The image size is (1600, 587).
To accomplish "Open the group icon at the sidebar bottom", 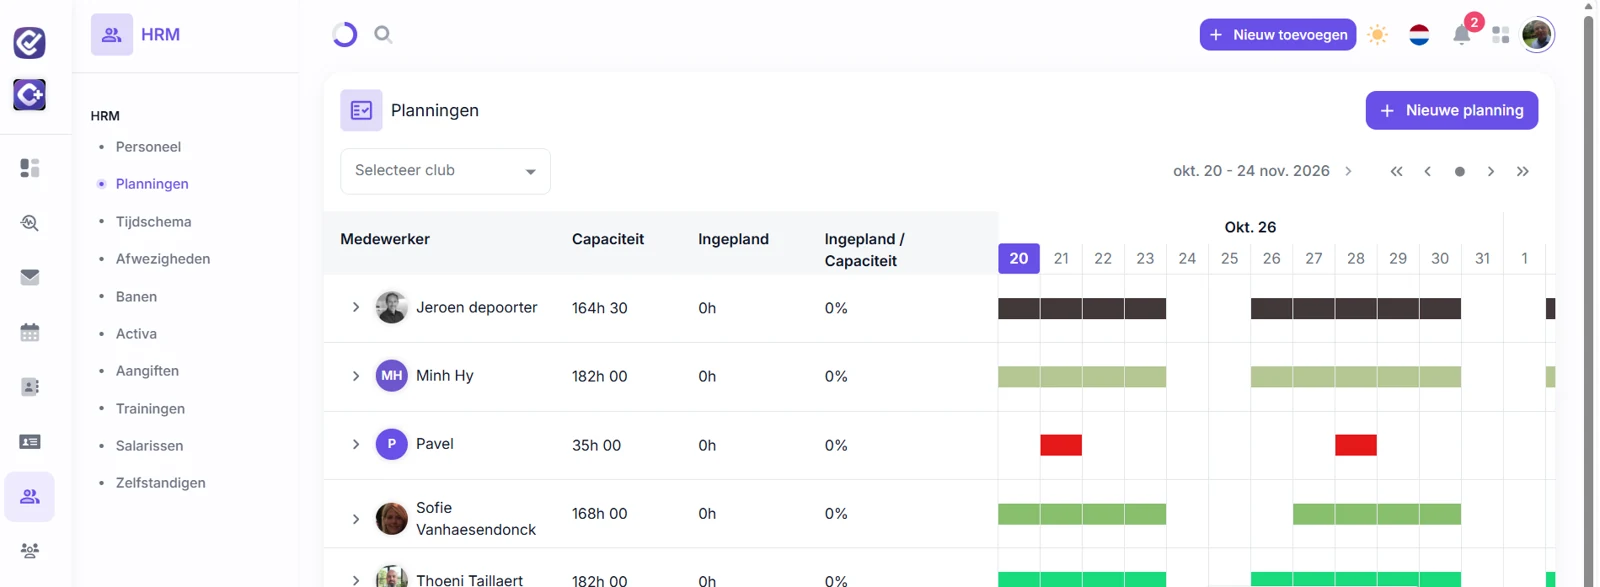I will 30,551.
